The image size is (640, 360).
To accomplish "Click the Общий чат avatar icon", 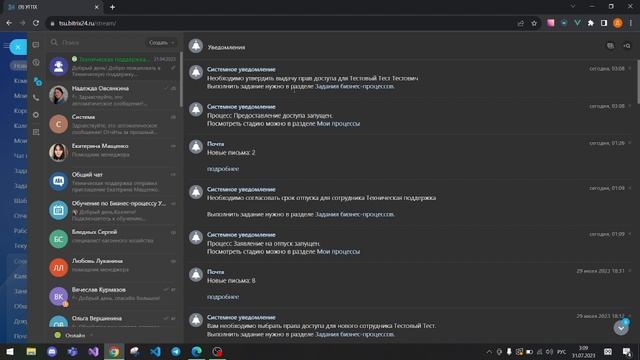I will tap(58, 181).
